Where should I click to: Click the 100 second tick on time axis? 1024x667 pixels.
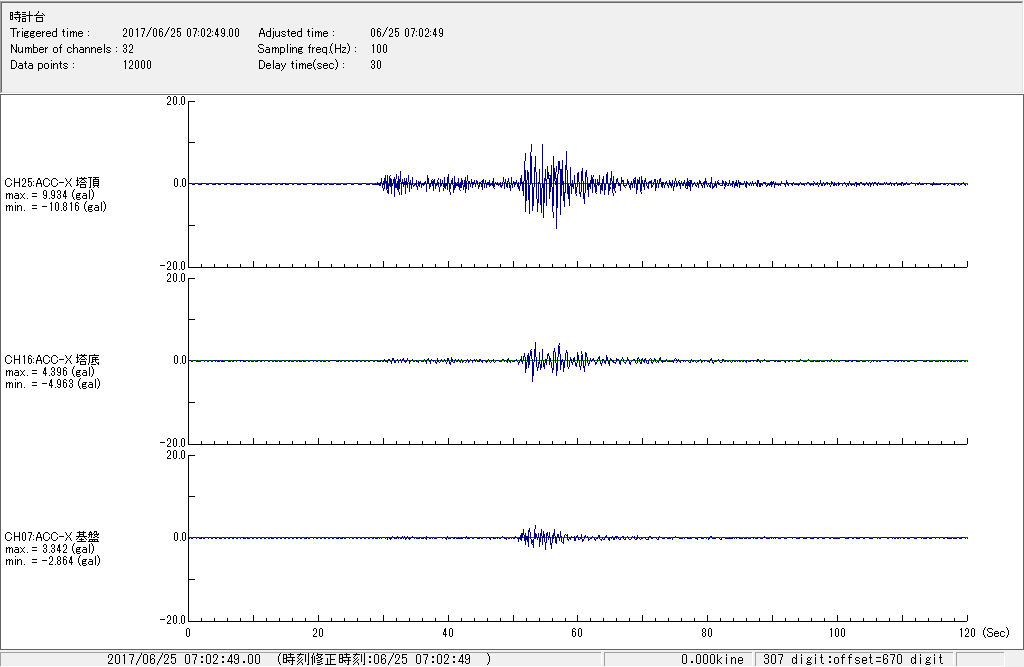coord(837,632)
